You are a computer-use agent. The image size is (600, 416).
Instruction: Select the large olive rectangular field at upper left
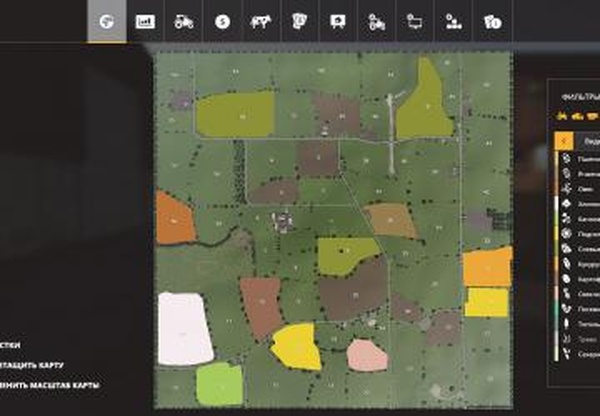[x=236, y=114]
